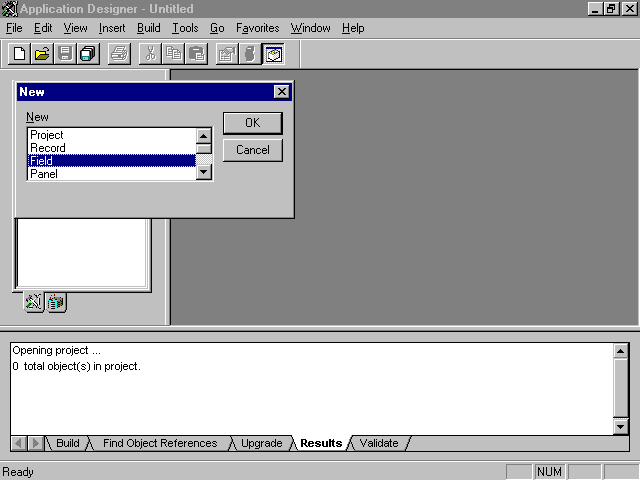Select Project in the New list

(x=111, y=135)
